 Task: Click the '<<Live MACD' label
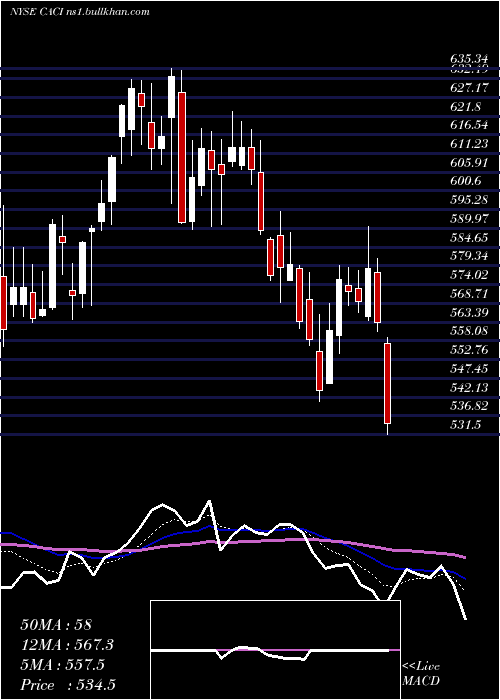point(421,673)
